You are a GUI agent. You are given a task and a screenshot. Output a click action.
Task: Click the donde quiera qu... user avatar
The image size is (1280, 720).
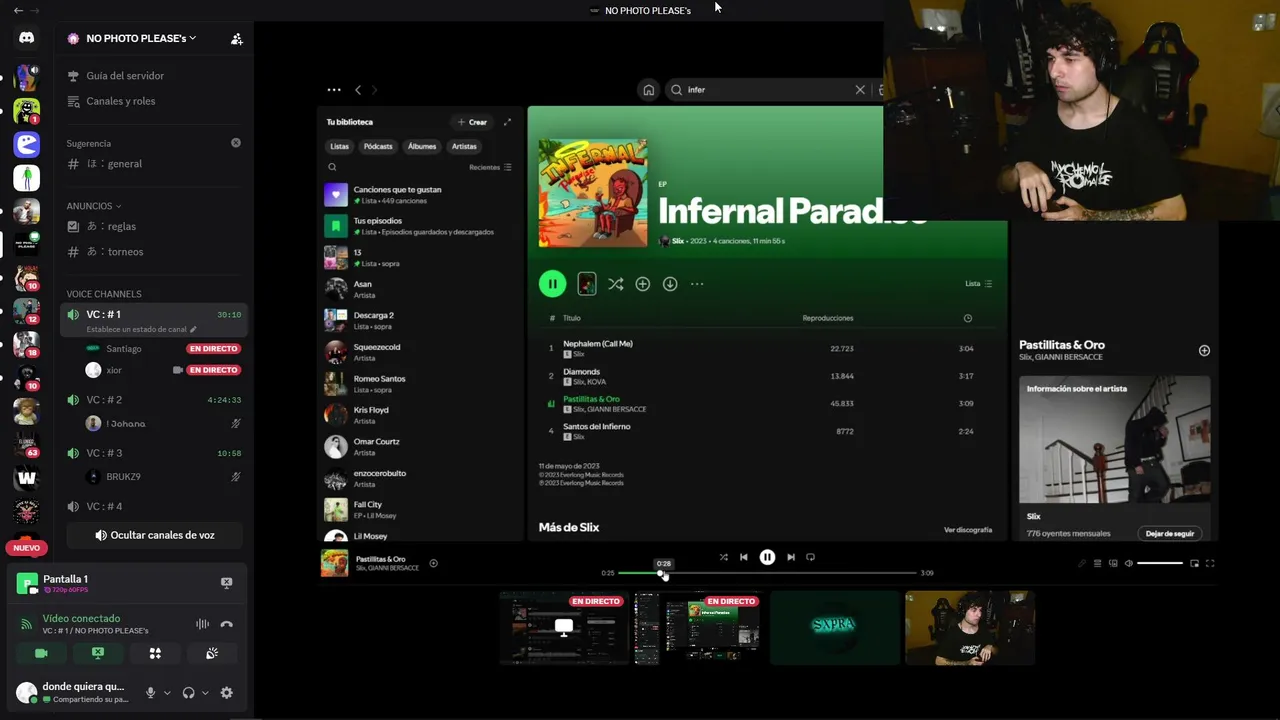[x=26, y=692]
